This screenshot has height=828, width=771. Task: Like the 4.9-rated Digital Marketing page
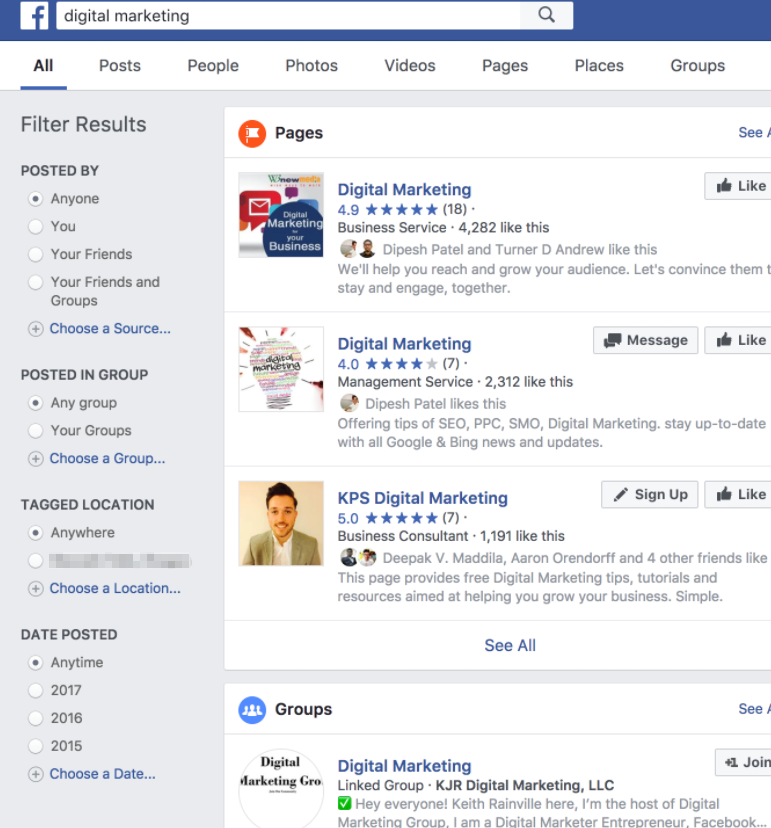[738, 186]
